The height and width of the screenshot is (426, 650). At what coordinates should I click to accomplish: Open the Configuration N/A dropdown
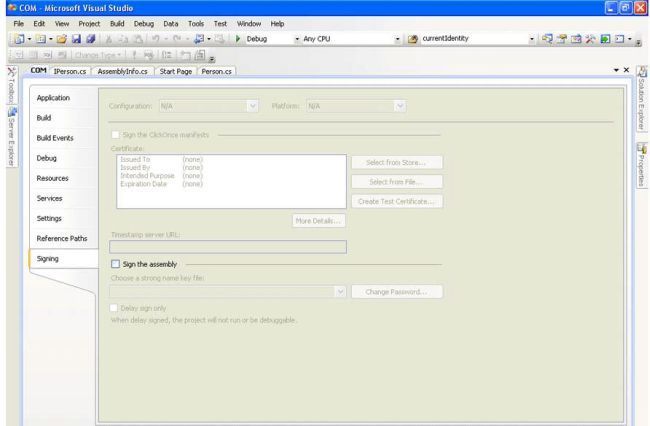[x=252, y=106]
